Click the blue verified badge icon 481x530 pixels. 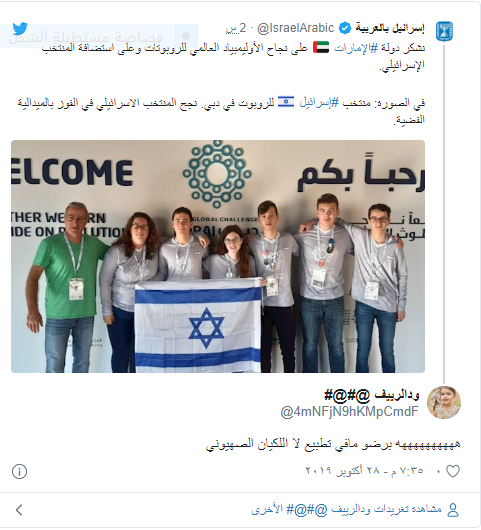(344, 29)
